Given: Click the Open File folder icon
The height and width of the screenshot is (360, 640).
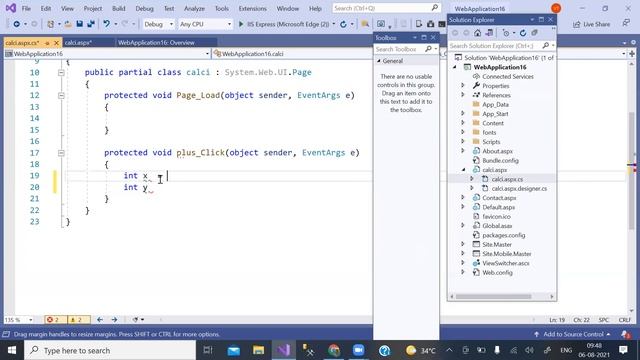Looking at the screenshot, I should coord(68,24).
